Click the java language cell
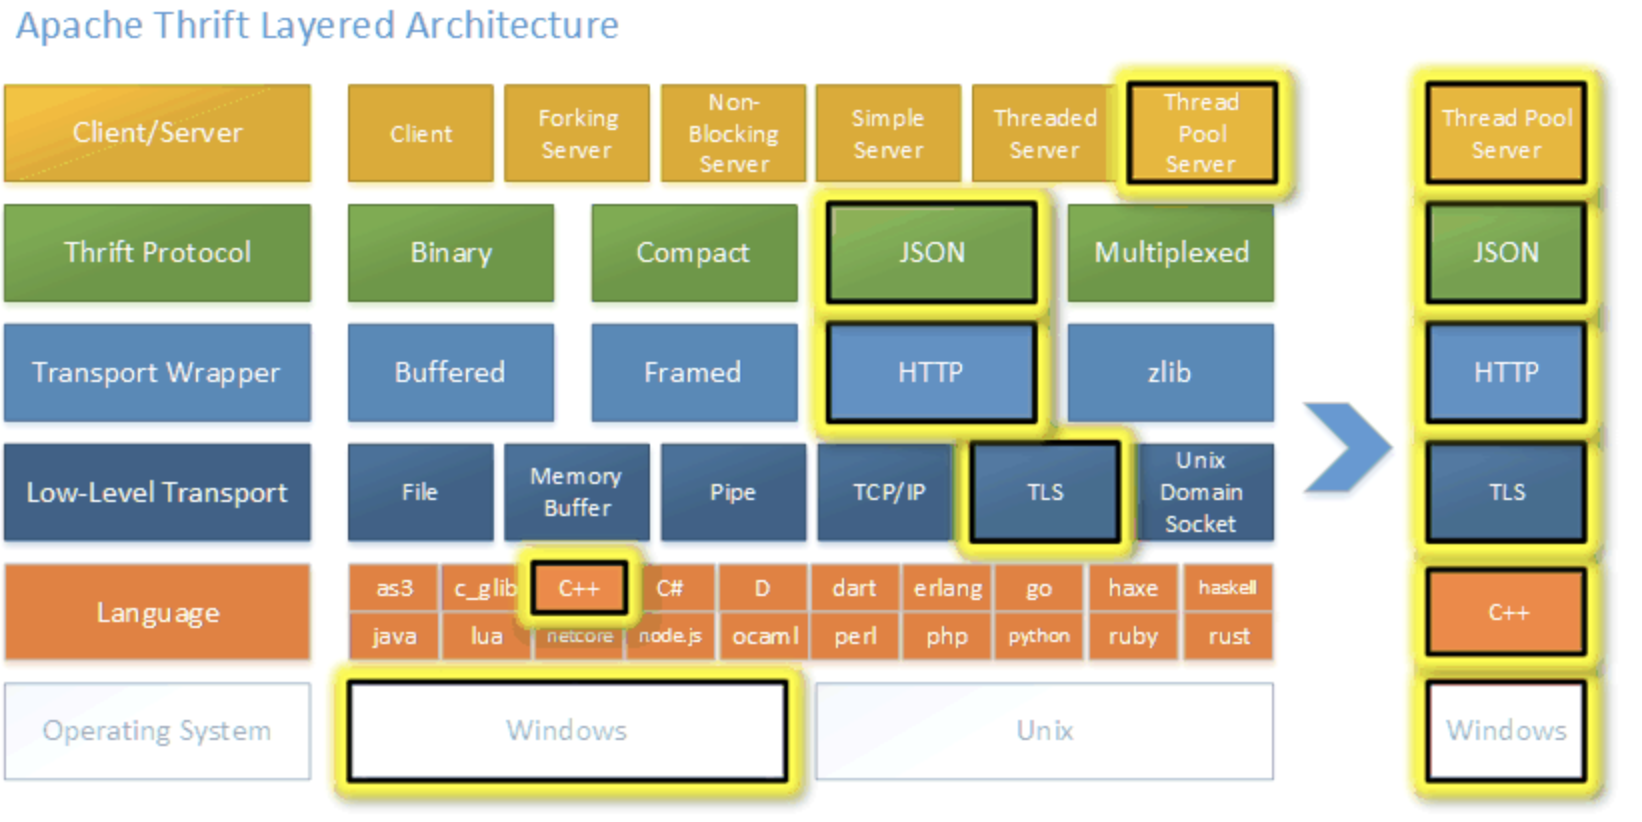The image size is (1642, 822). coord(394,637)
